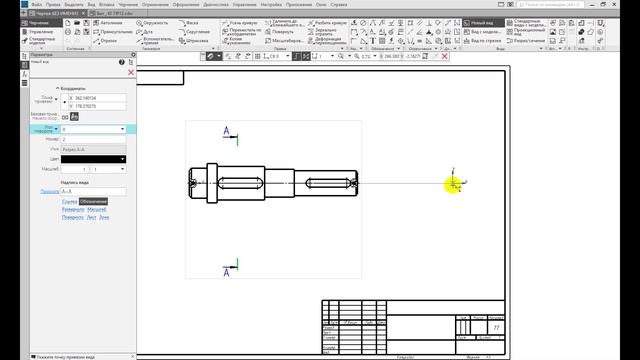Select the Прямоугольник tool

tap(113, 31)
